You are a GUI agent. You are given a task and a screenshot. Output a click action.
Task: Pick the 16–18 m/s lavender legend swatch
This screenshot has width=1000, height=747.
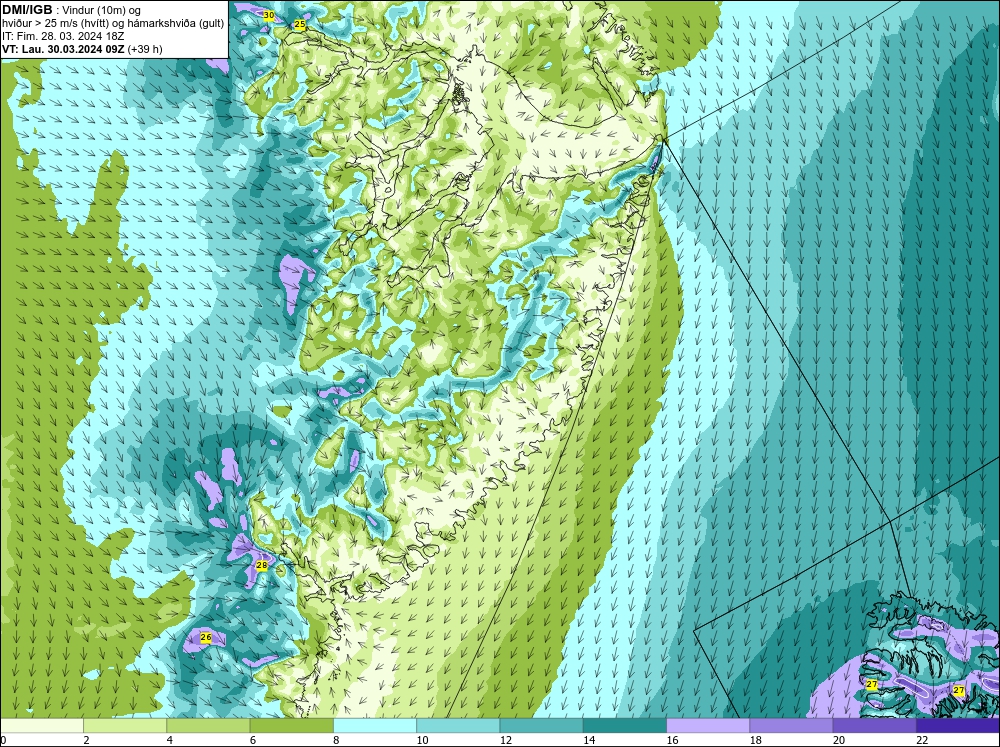pos(708,725)
